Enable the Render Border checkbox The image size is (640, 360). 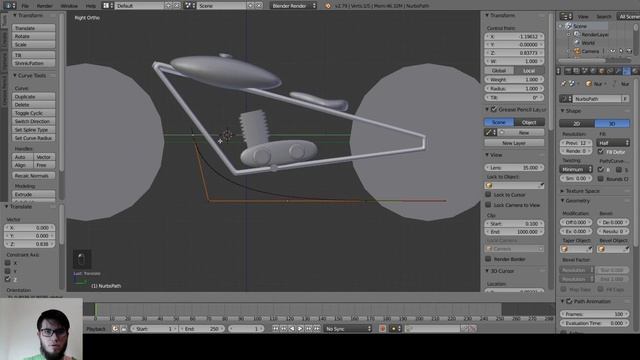coord(488,259)
